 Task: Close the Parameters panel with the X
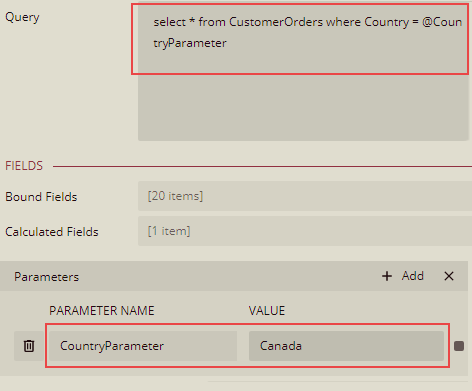tap(449, 276)
